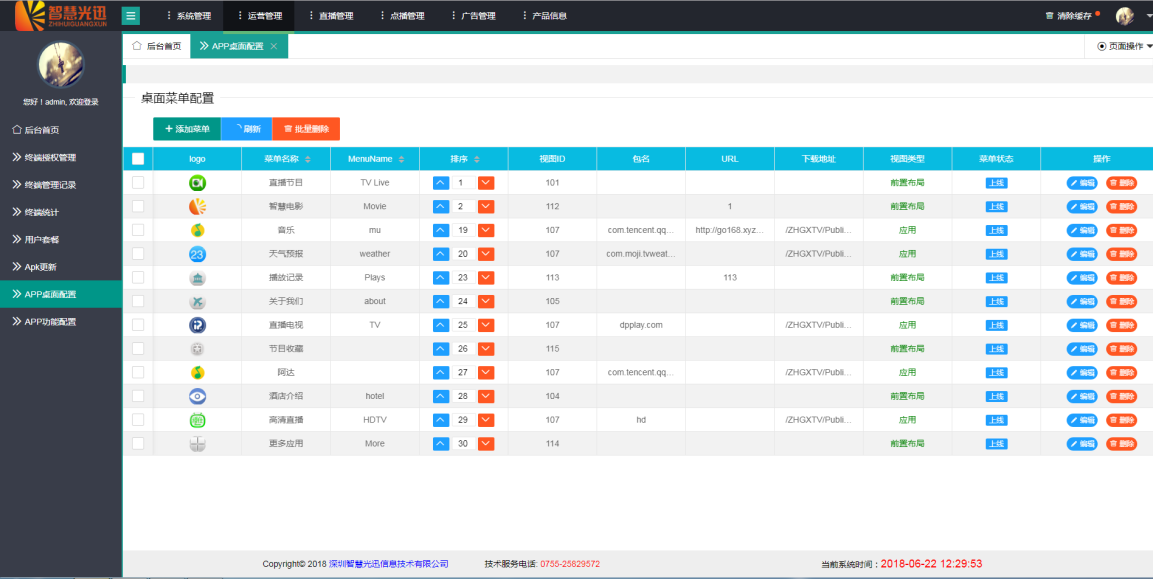The image size is (1153, 579).
Task: Expand 终端管理记录 in the sidebar
Action: click(x=61, y=185)
